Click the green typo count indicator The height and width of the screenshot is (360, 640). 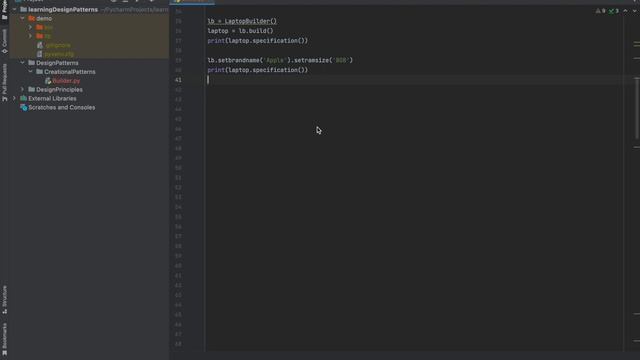pyautogui.click(x=614, y=11)
